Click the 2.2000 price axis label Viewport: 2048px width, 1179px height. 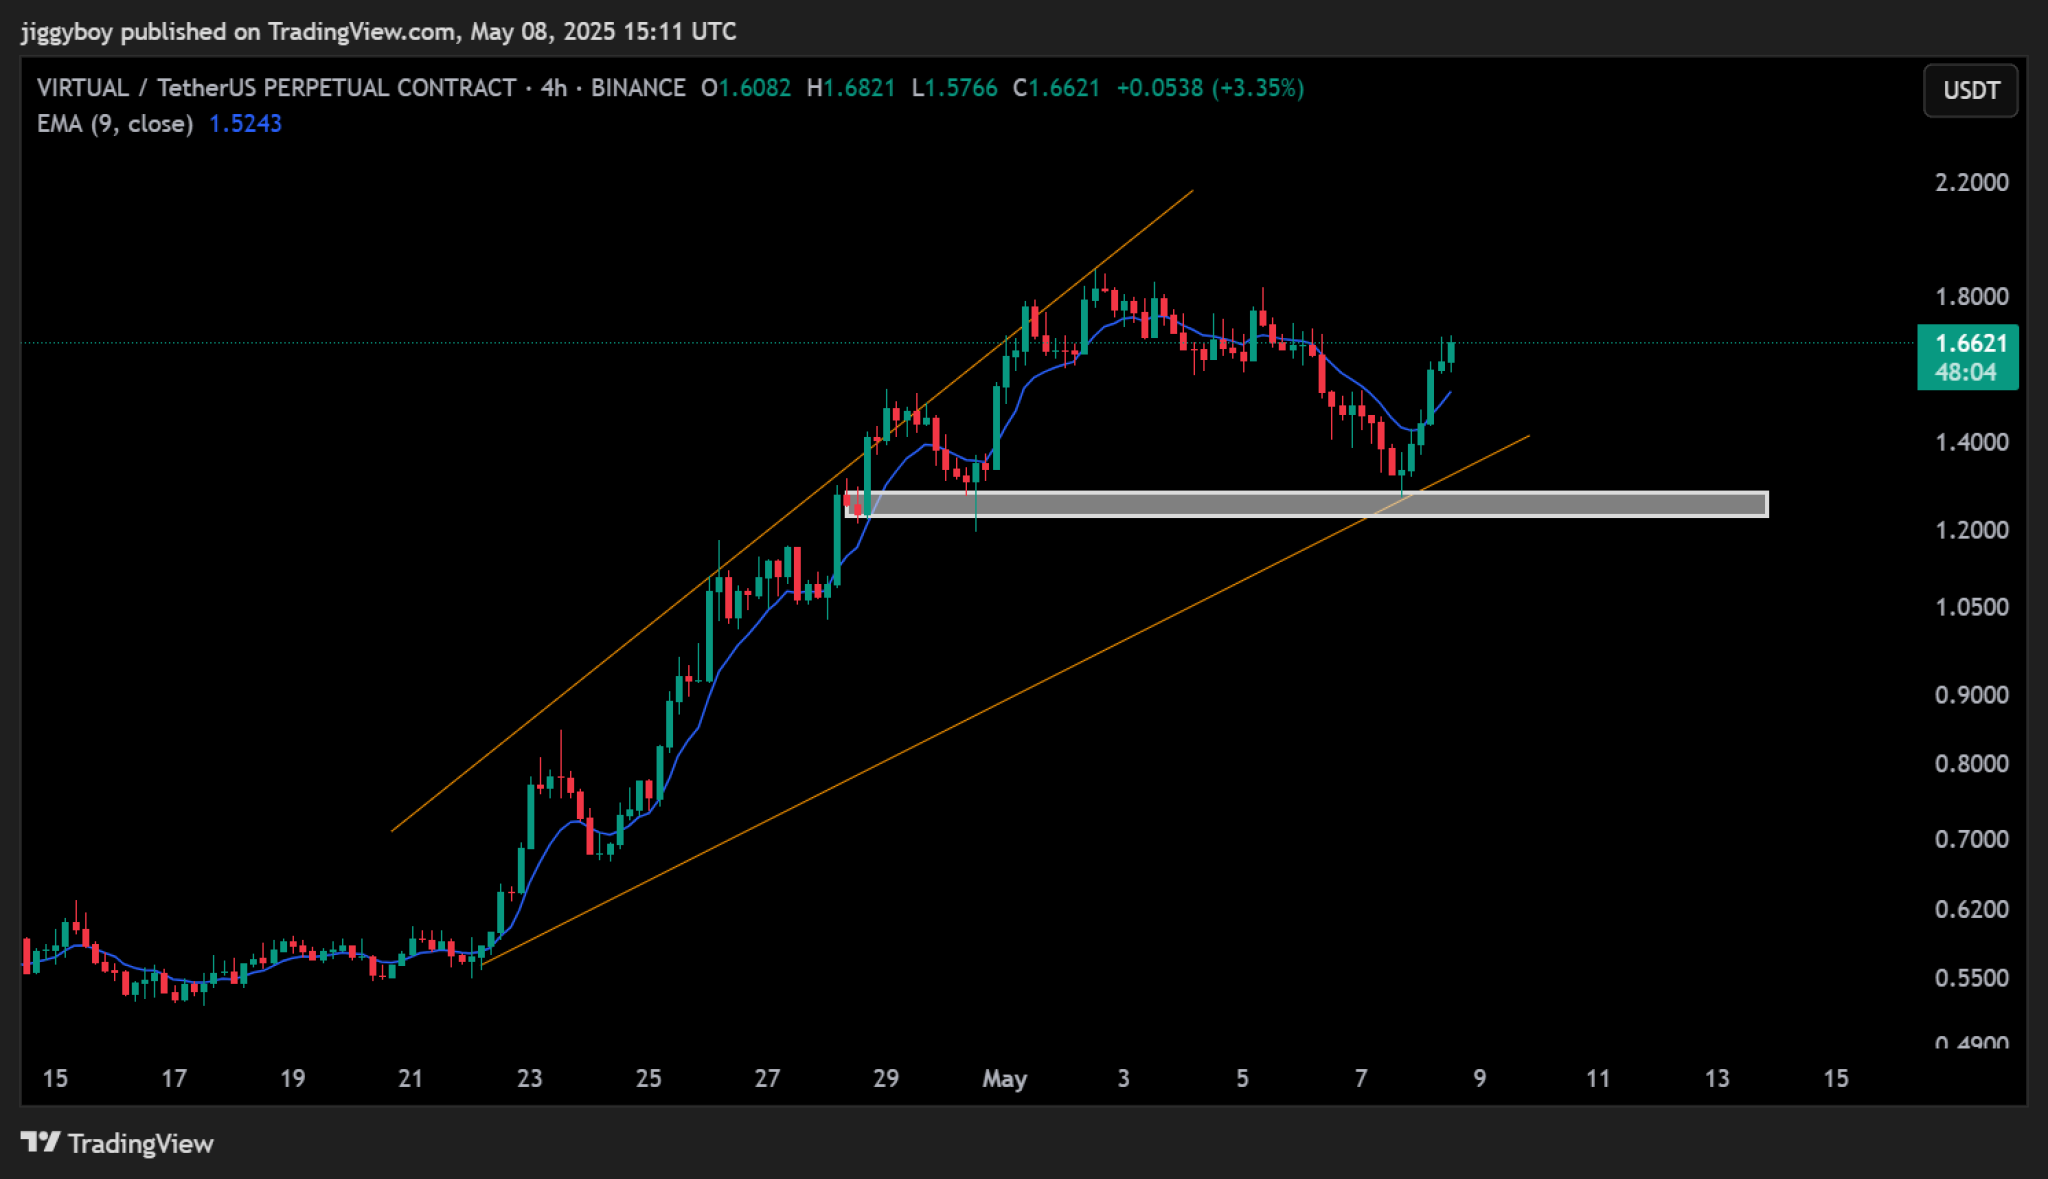1971,182
